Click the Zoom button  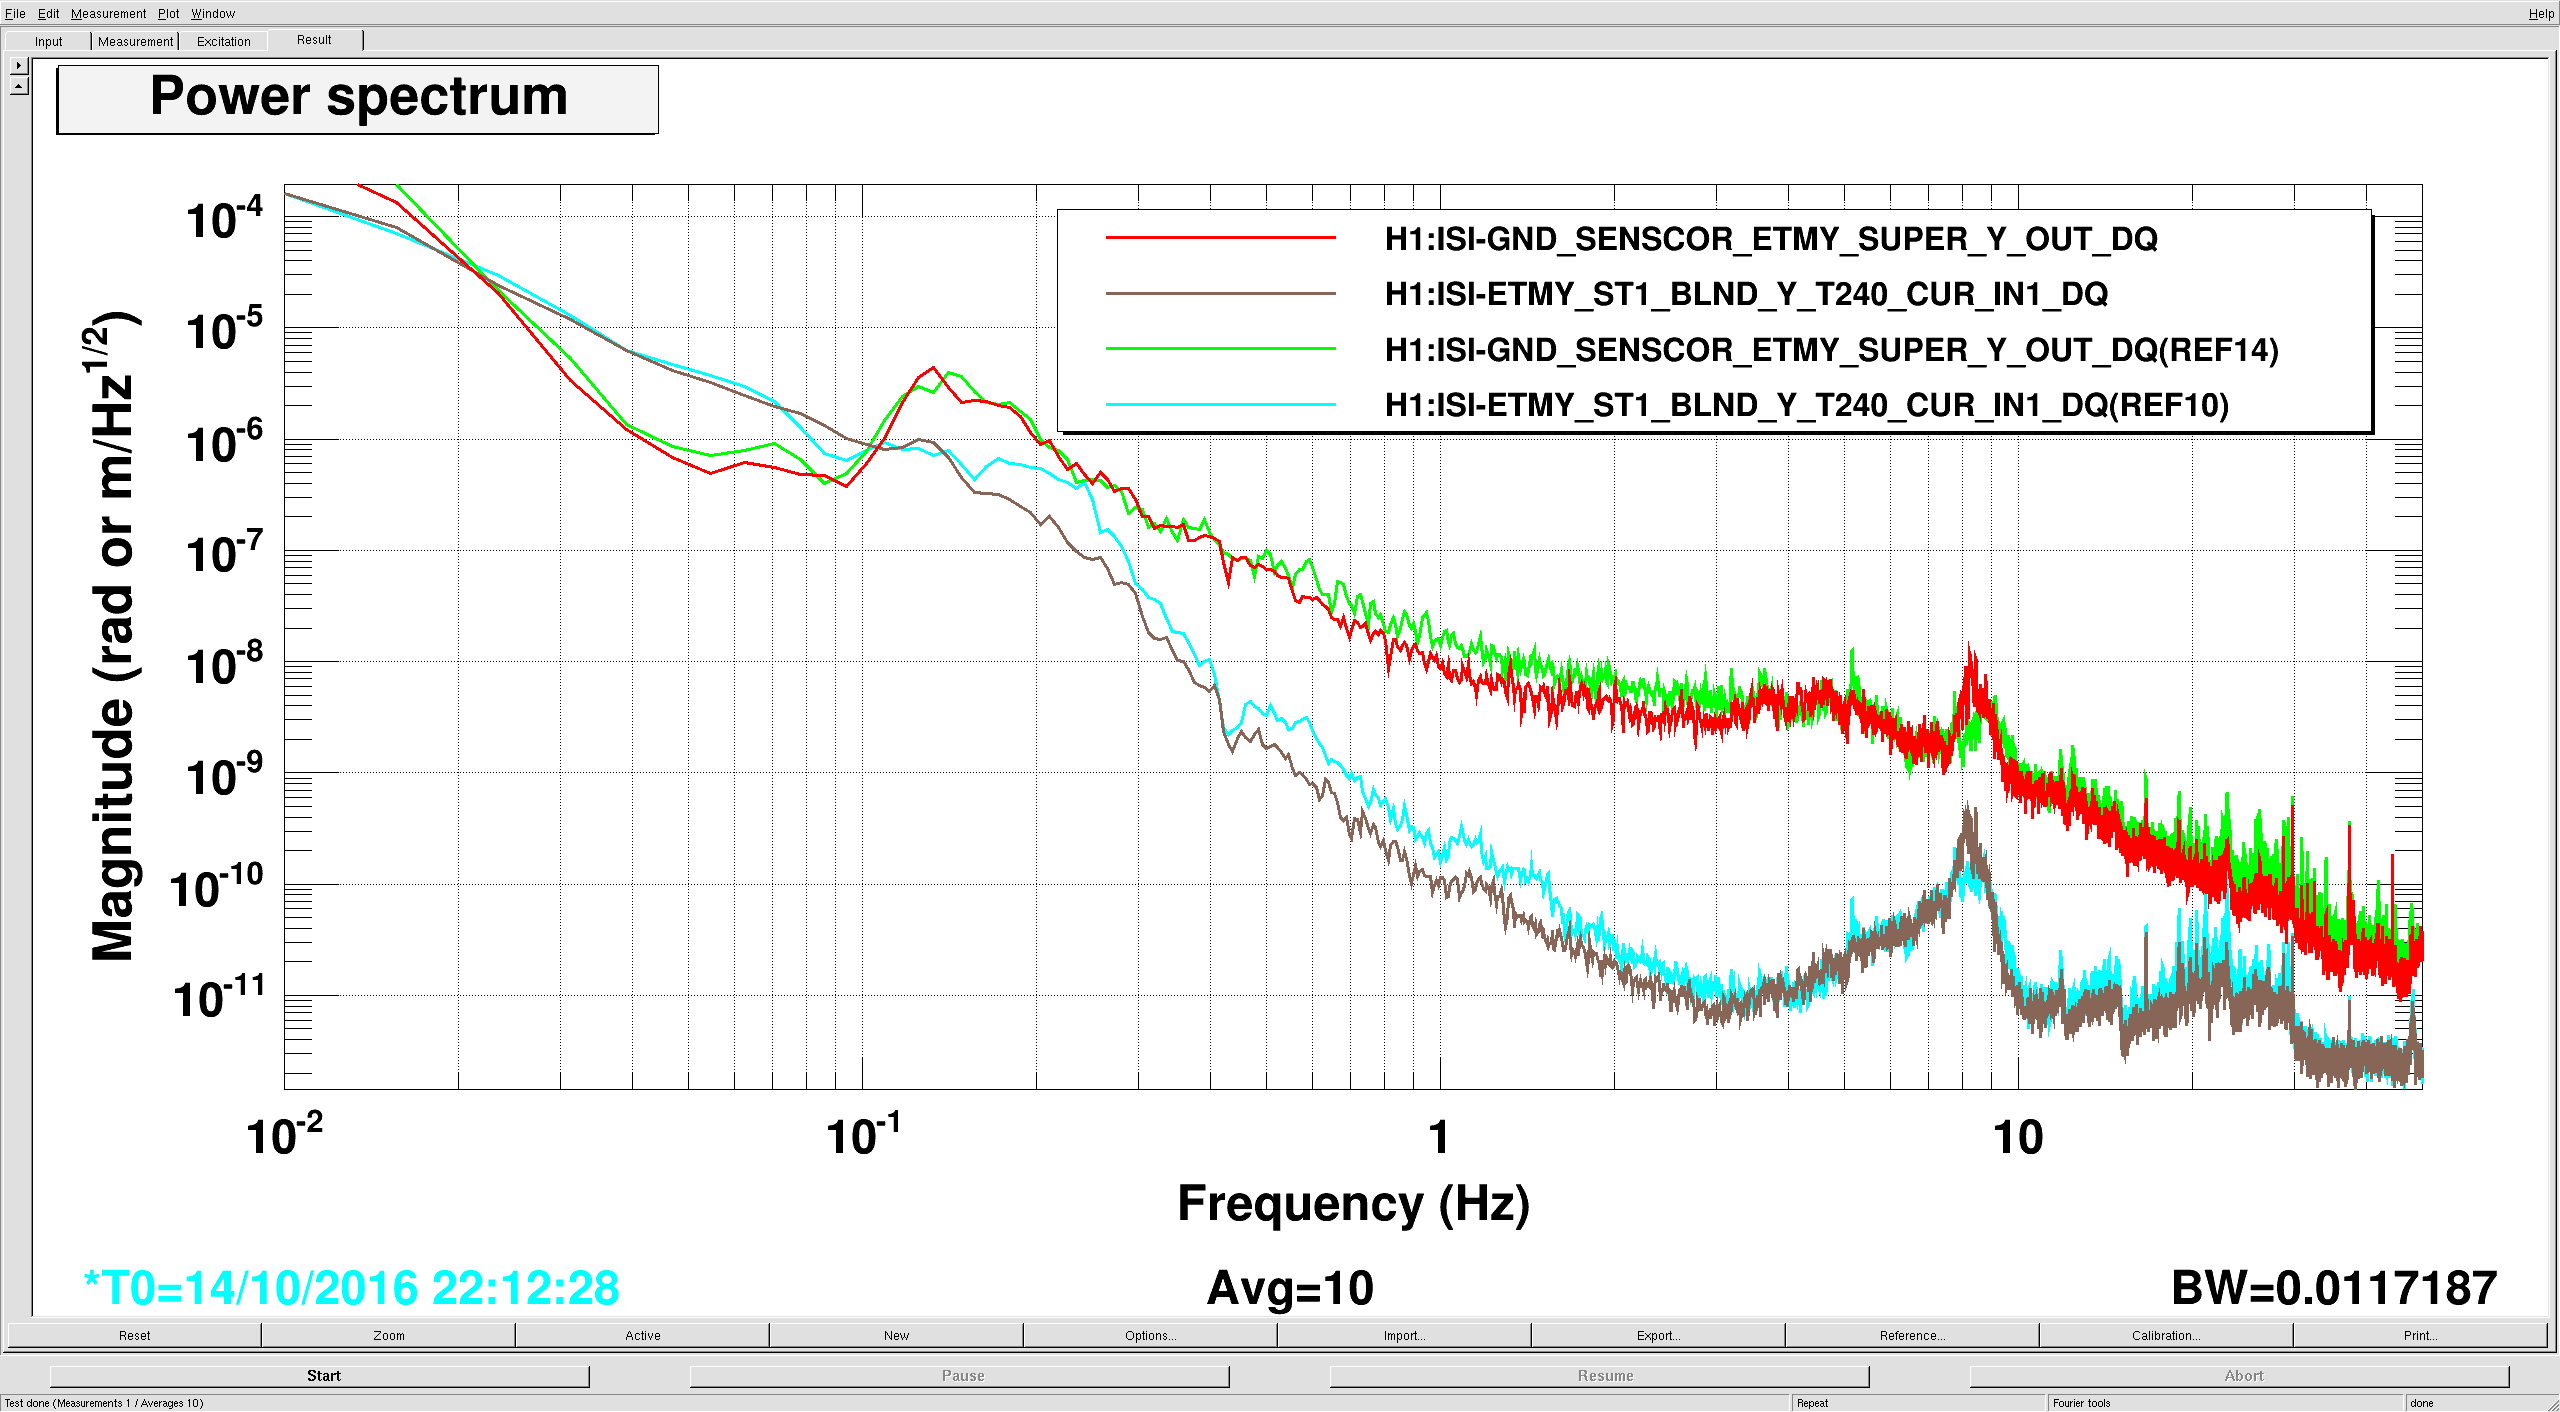389,1335
